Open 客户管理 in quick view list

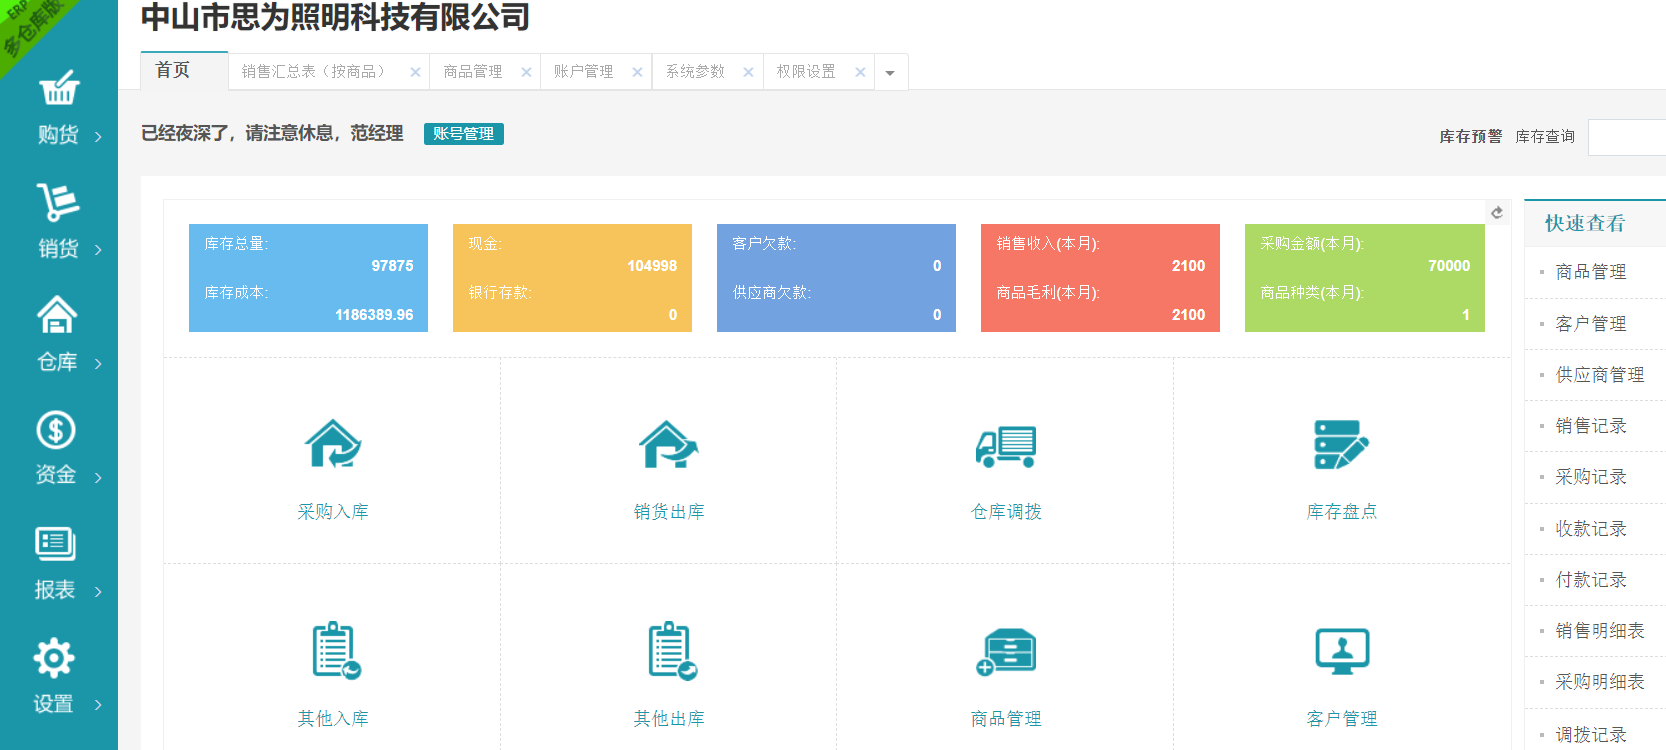click(1591, 324)
